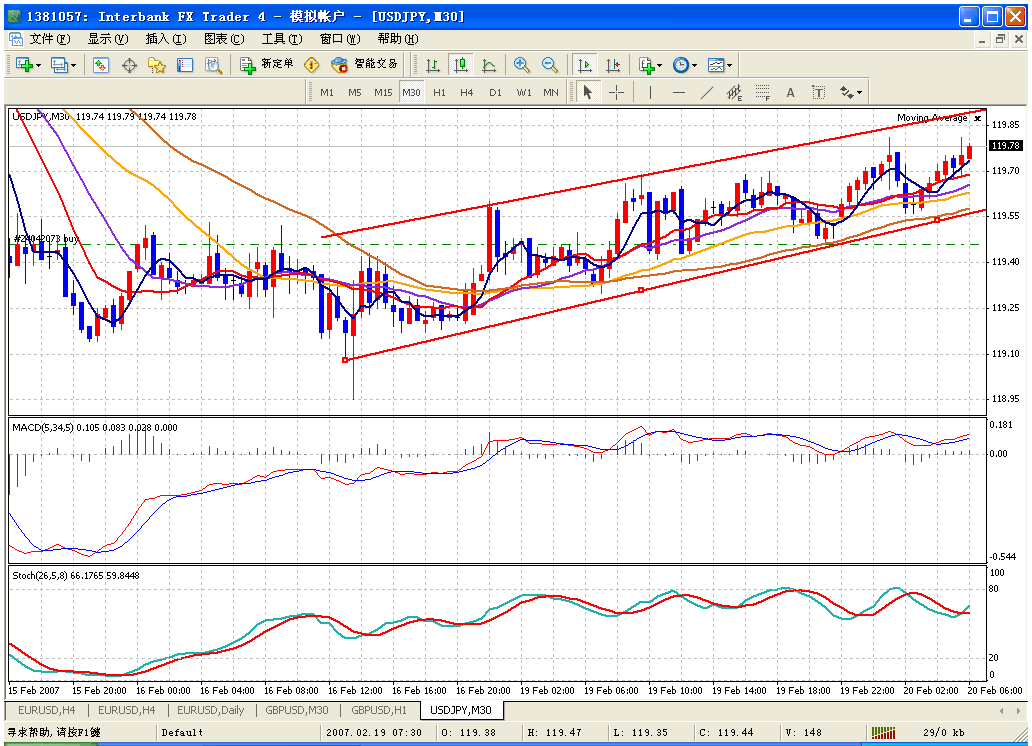Switch chart to line chart mode
Viewport: 1032px width, 746px height.
tap(489, 65)
